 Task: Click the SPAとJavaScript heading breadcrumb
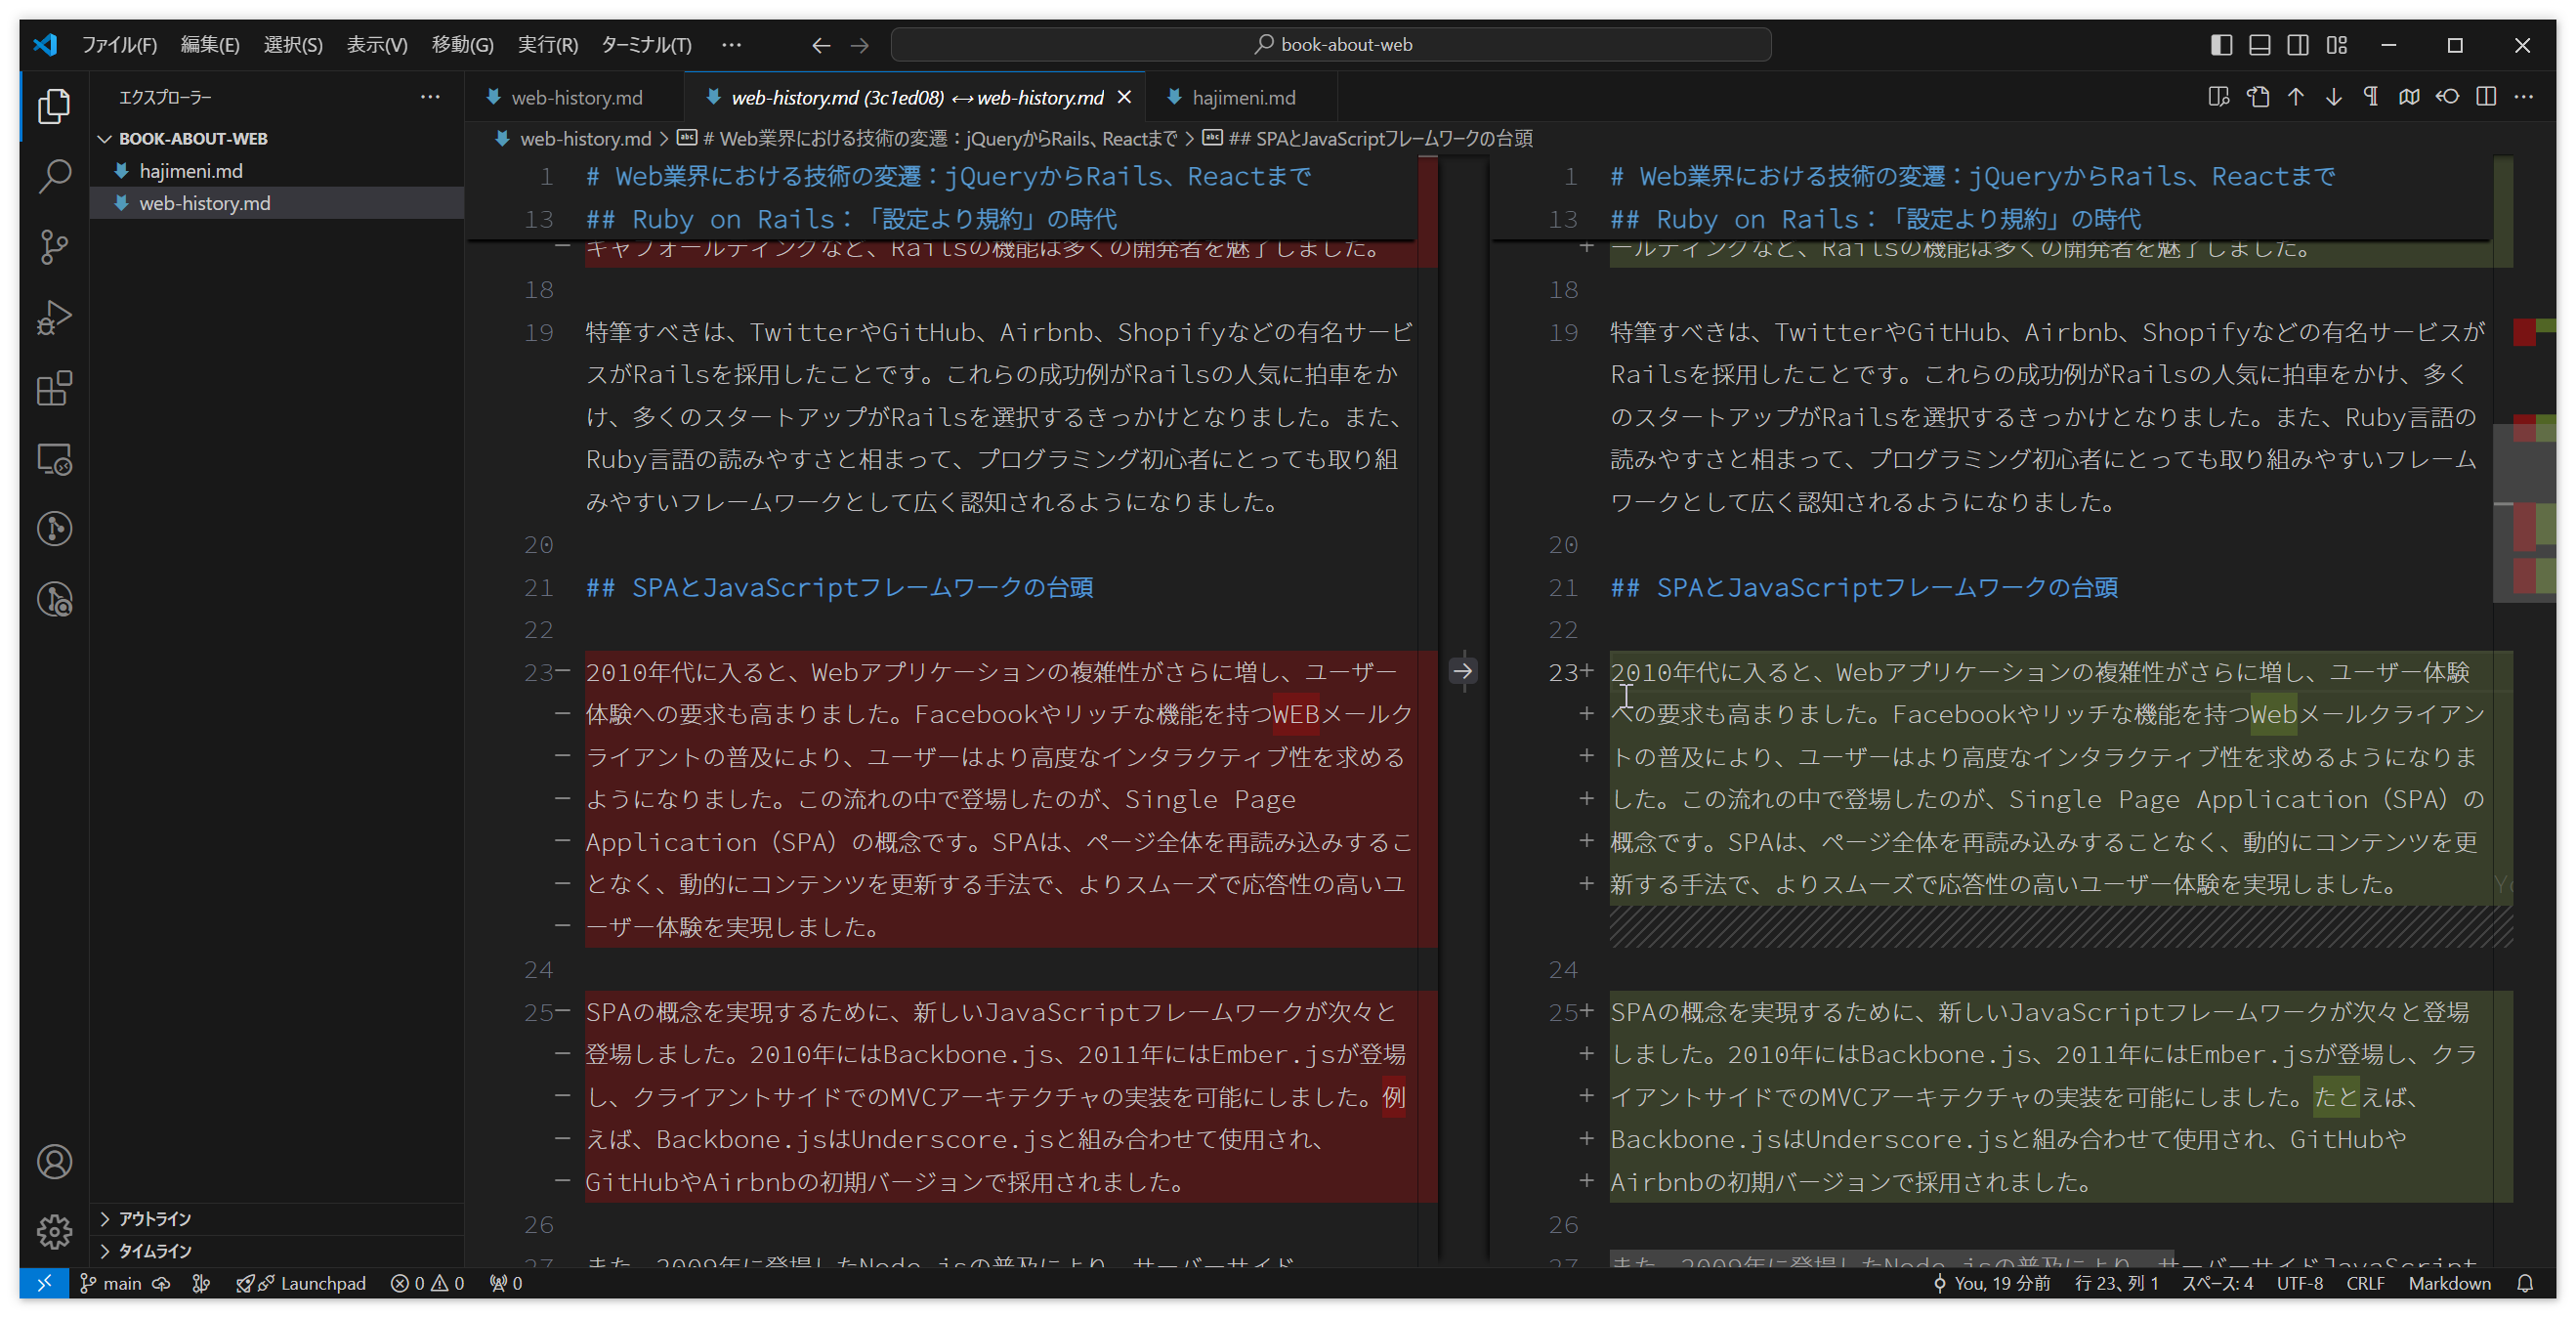[x=1368, y=139]
